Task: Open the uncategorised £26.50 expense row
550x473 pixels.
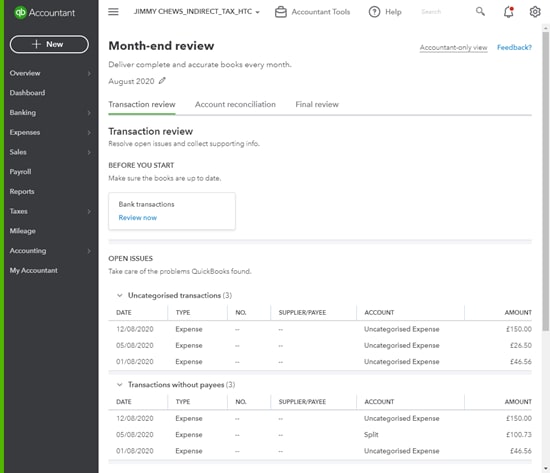Action: pyautogui.click(x=320, y=345)
